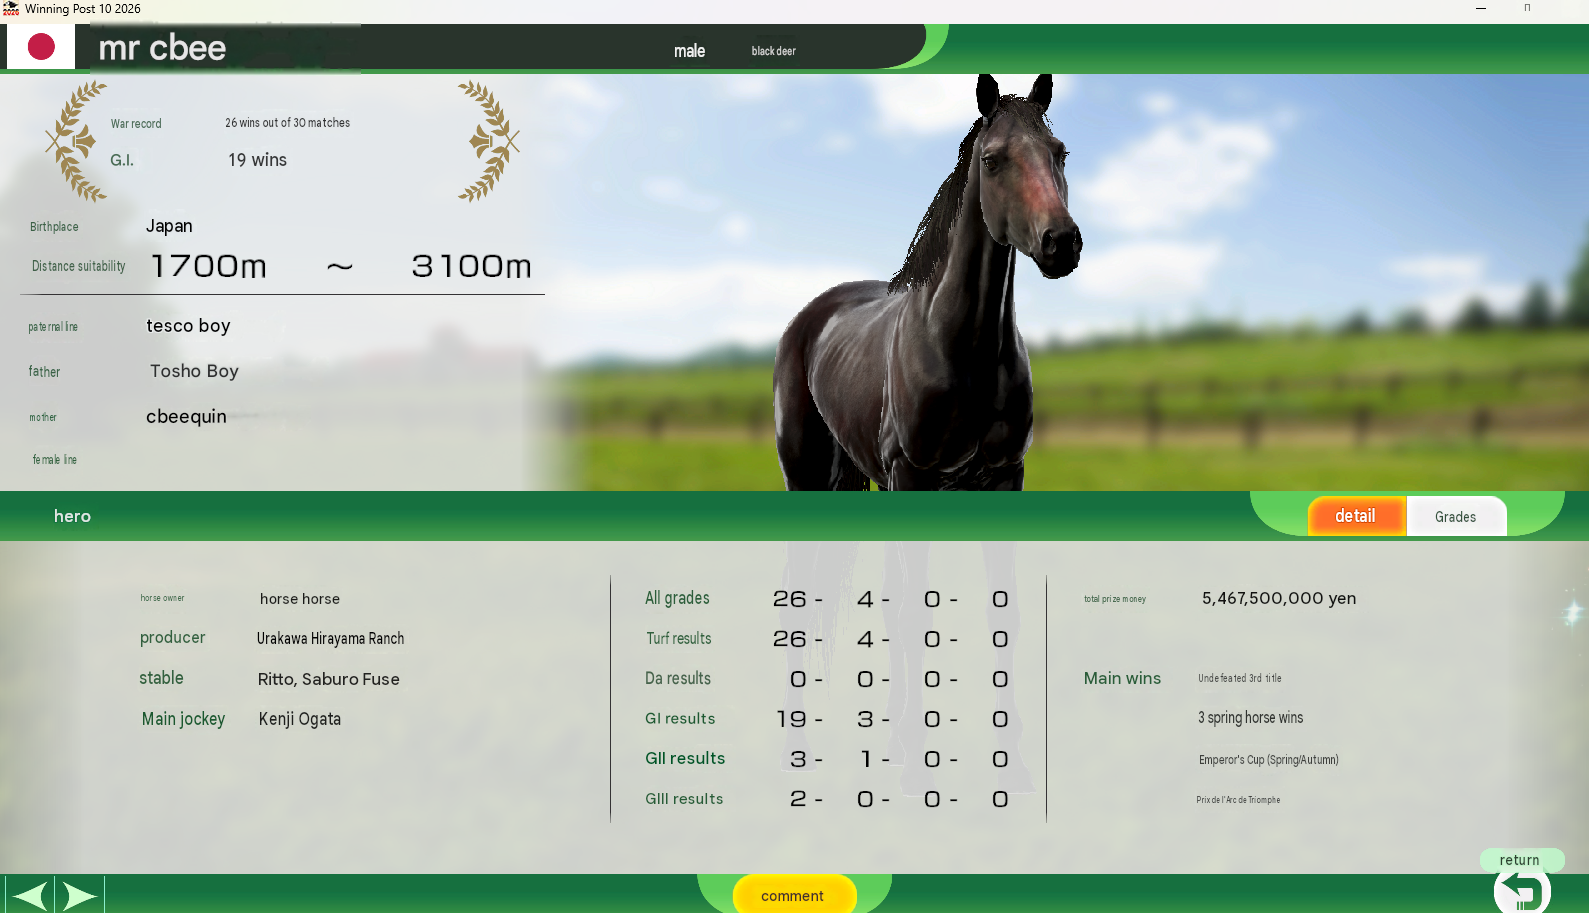Click the 'female line' label

(x=54, y=460)
